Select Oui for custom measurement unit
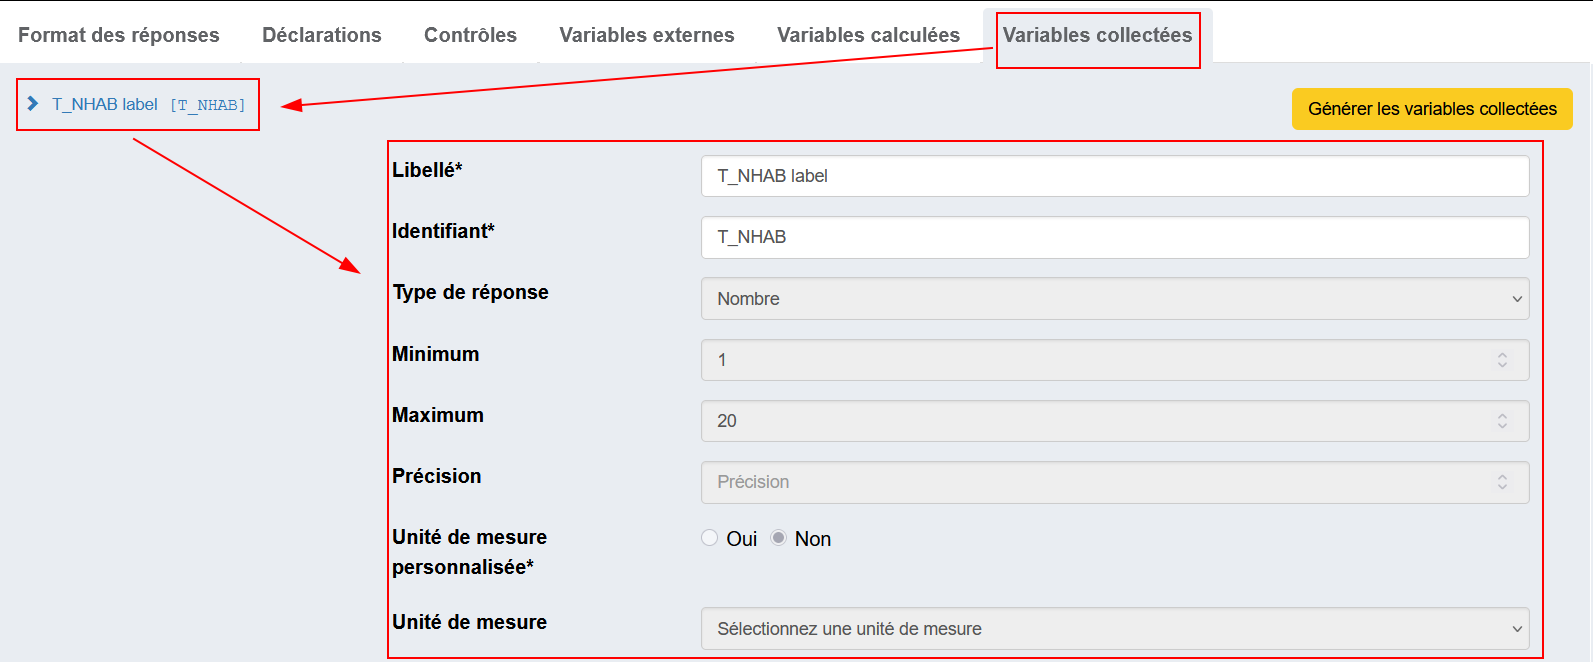Screen dimensions: 1593x662 [710, 538]
